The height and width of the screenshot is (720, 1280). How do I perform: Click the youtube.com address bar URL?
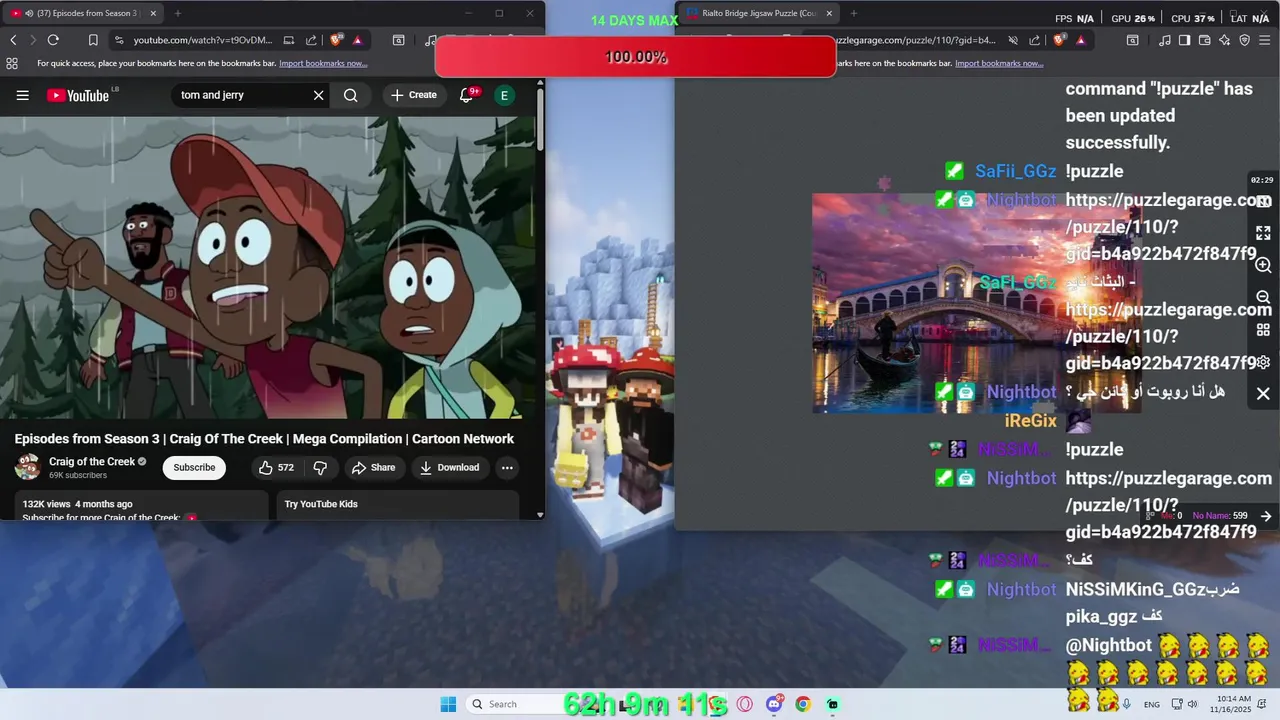202,40
